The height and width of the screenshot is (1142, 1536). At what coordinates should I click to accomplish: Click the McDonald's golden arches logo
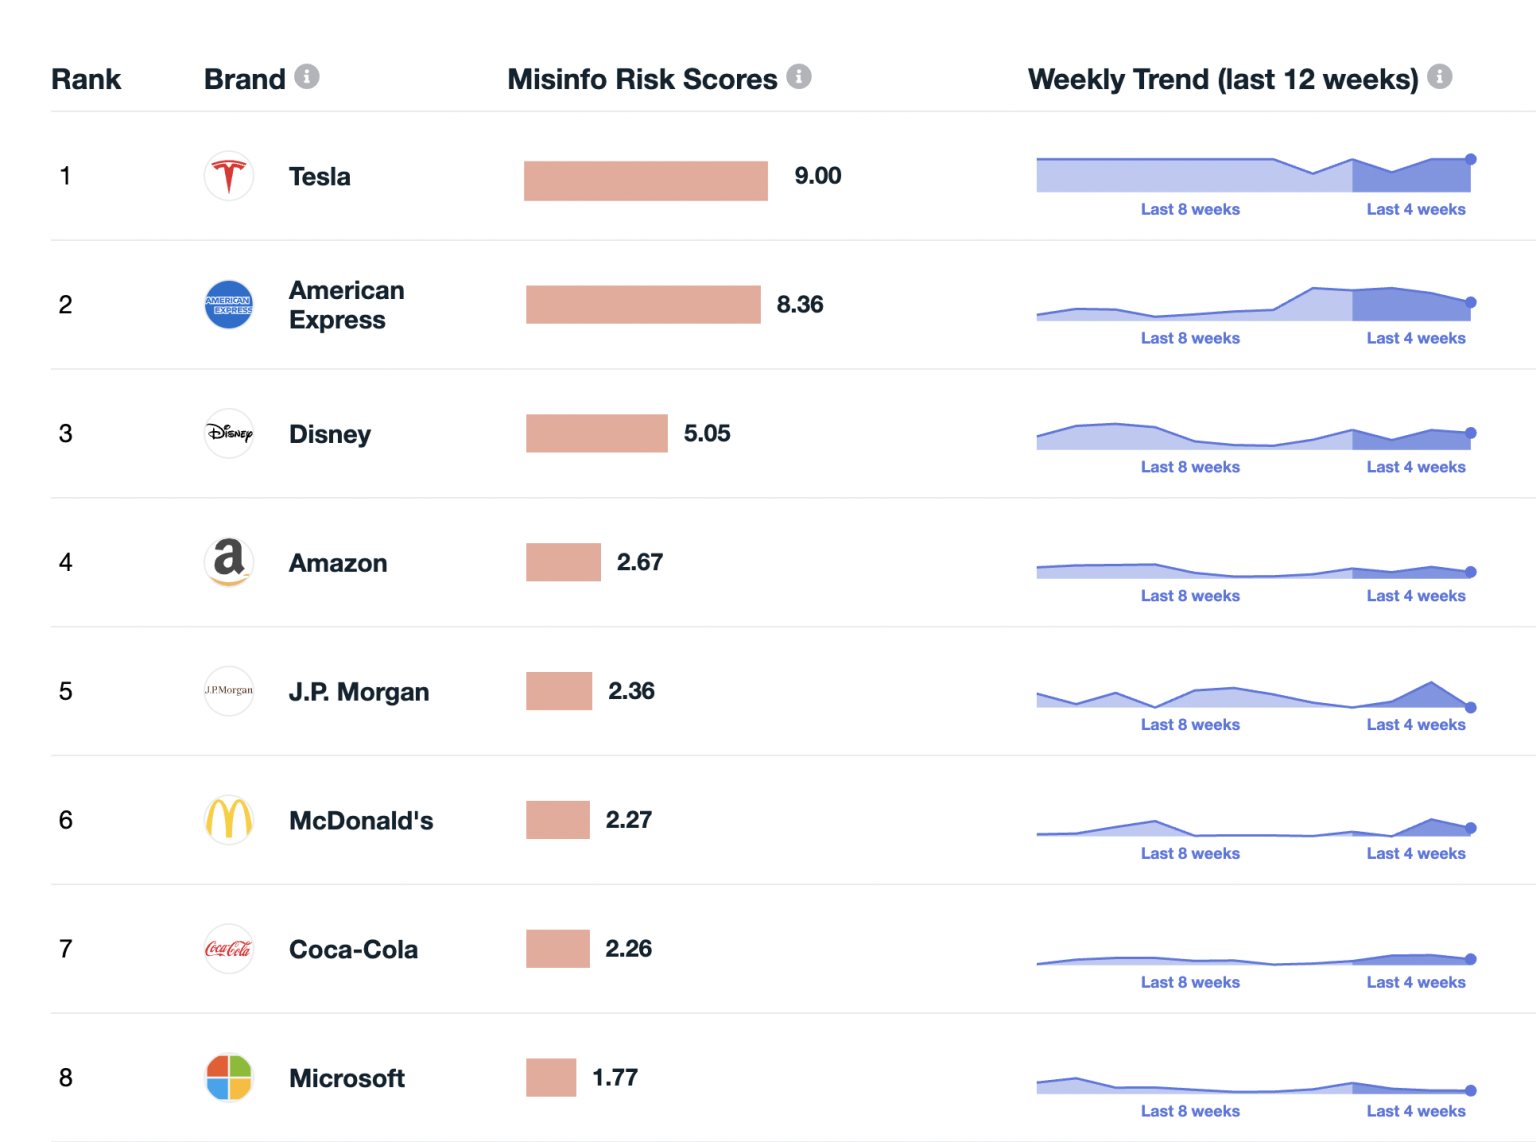click(229, 820)
